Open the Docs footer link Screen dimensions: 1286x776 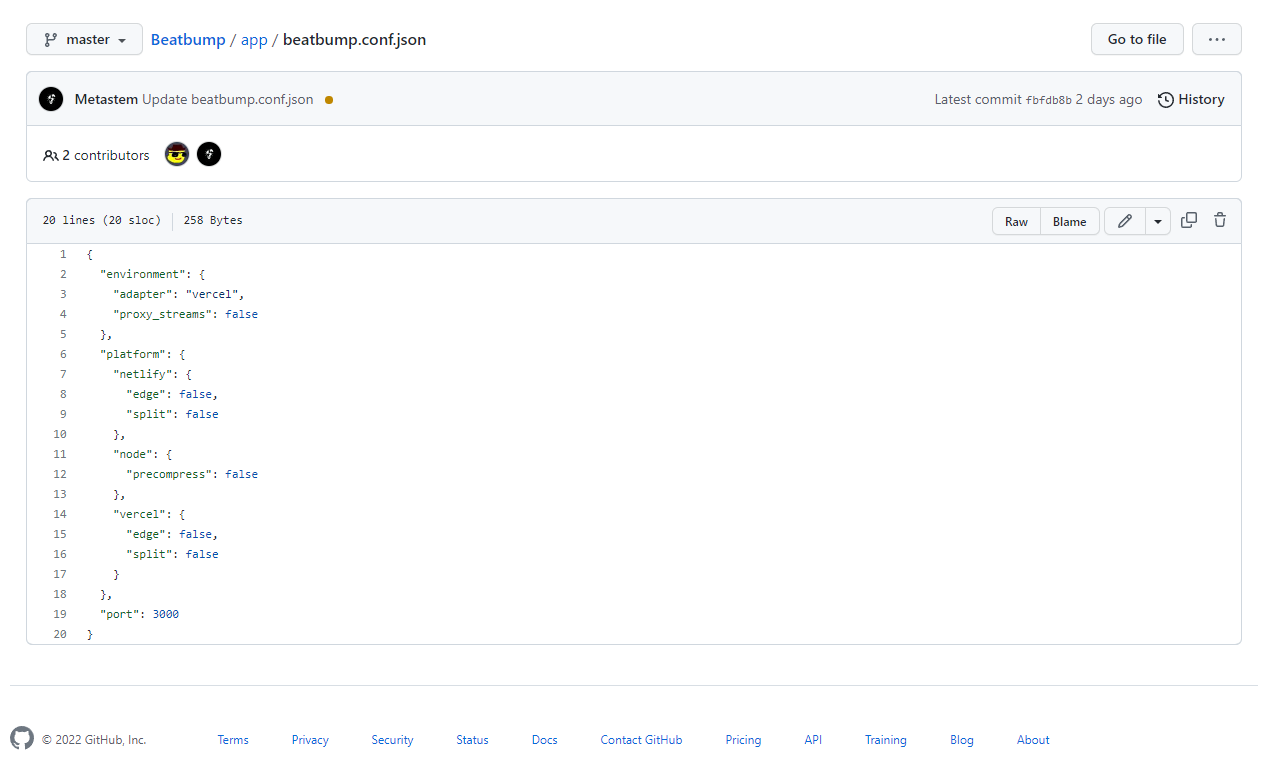545,740
